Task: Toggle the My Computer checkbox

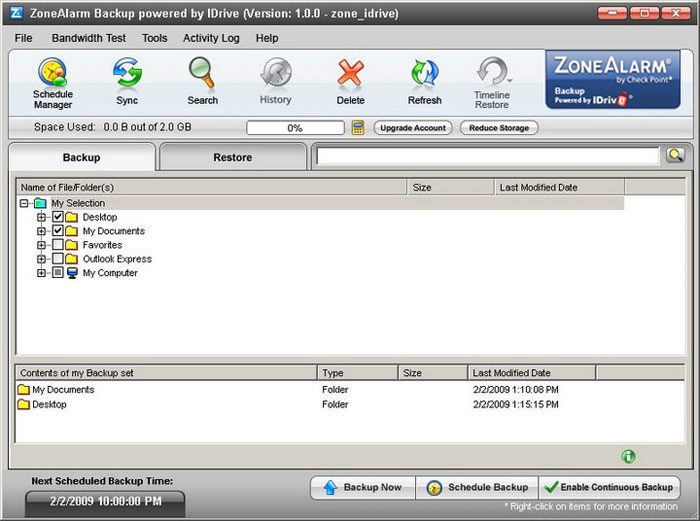Action: click(x=58, y=272)
